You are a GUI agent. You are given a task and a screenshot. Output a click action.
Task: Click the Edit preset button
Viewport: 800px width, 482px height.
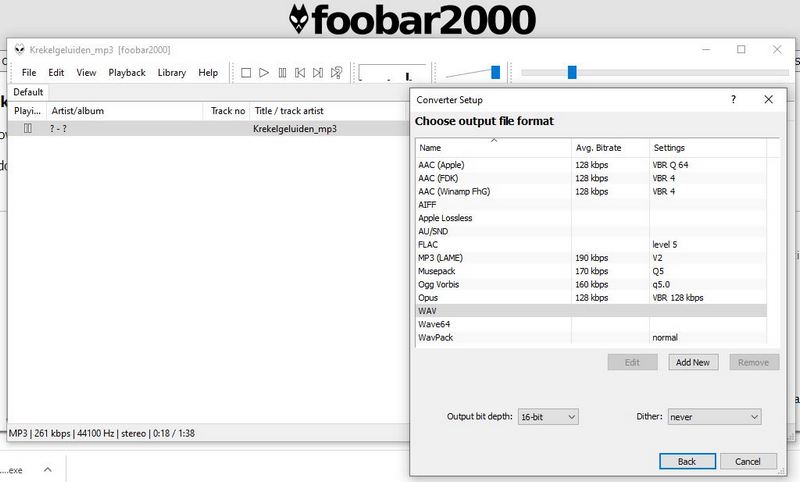pyautogui.click(x=632, y=362)
